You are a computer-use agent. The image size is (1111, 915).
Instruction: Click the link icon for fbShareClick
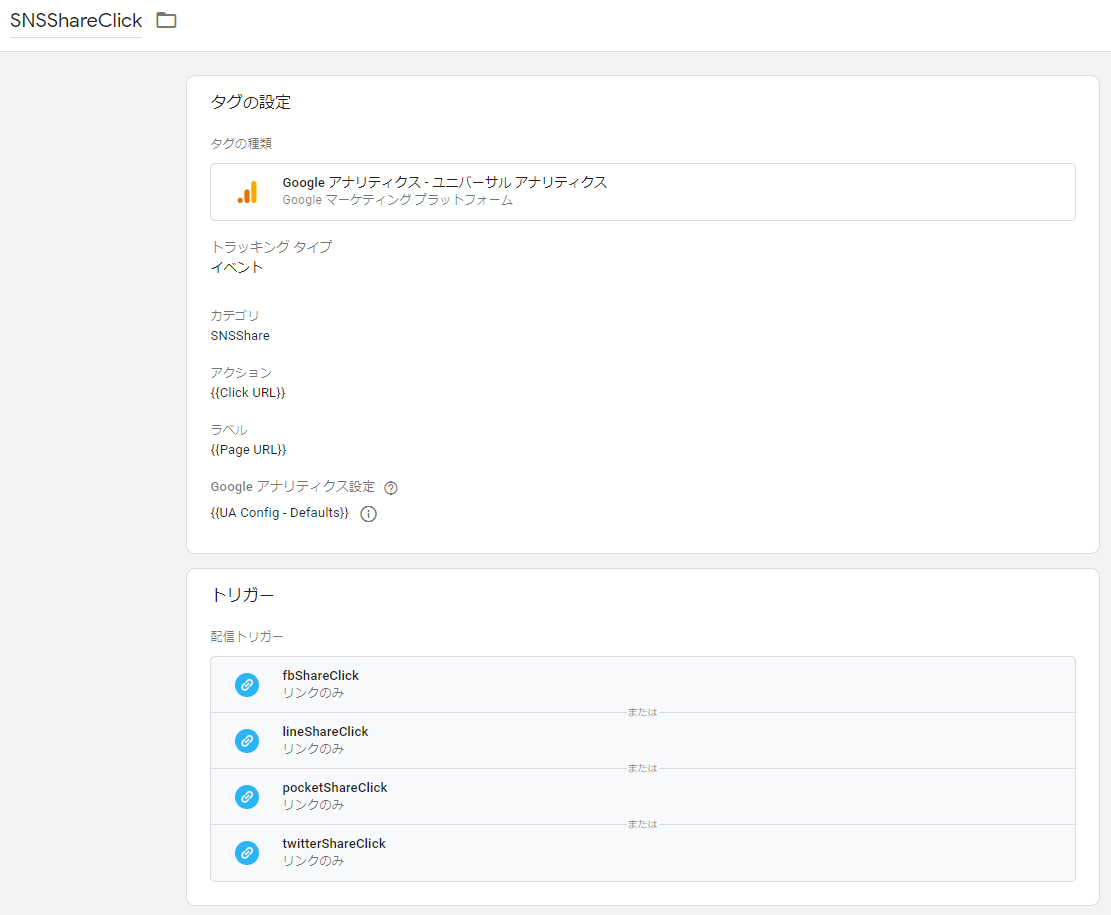247,685
